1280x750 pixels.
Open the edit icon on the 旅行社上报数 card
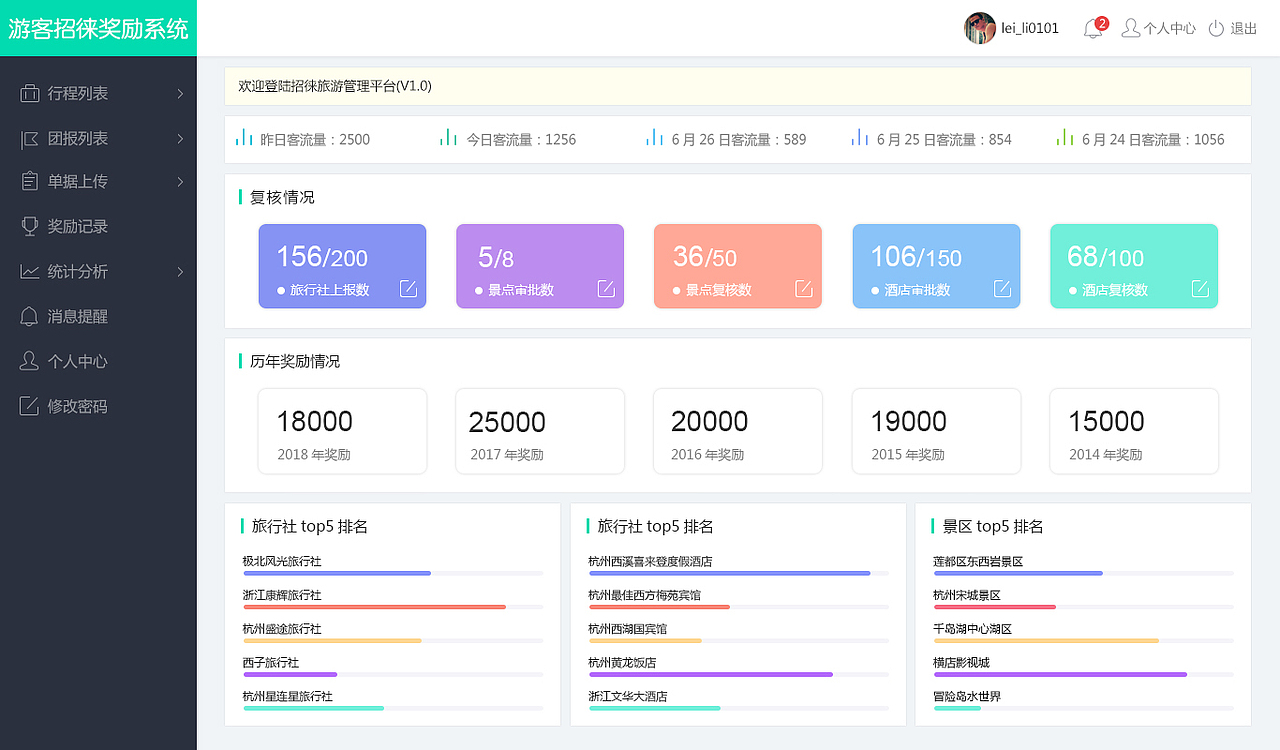click(408, 288)
